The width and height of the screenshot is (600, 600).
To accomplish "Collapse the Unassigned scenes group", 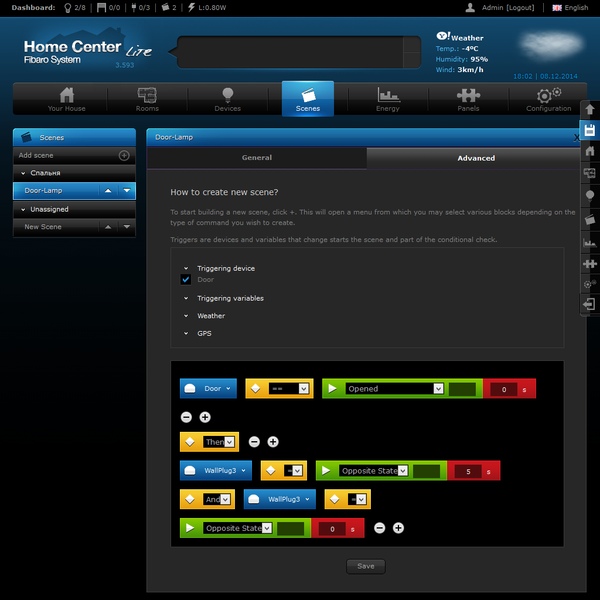I will 23,210.
